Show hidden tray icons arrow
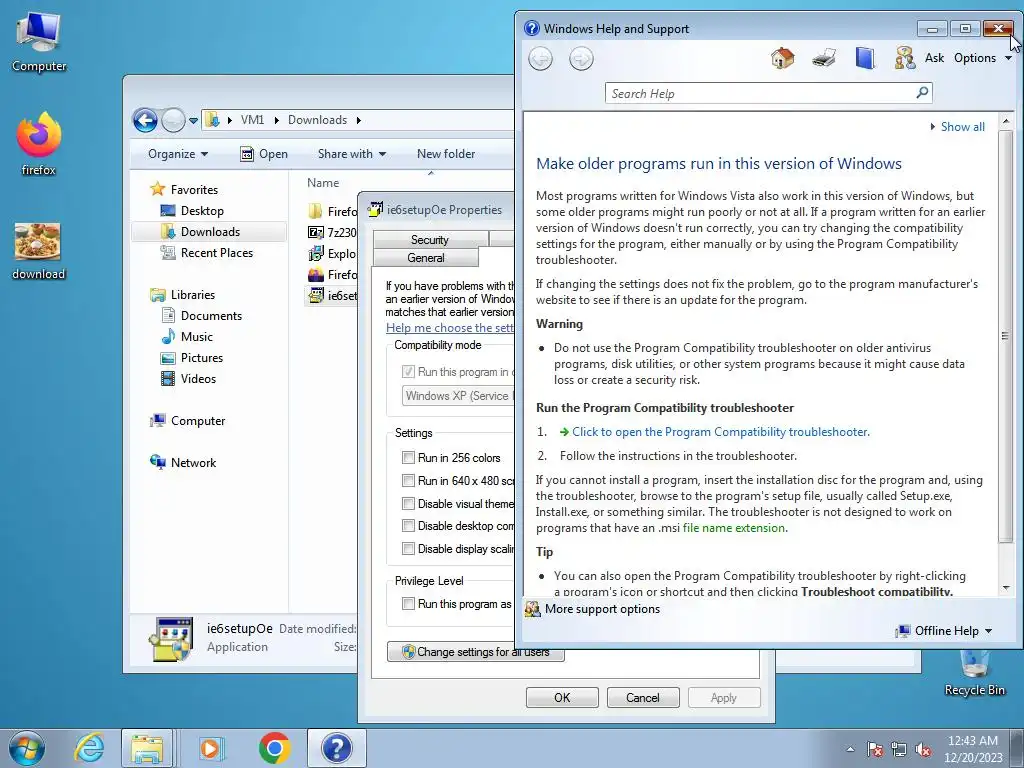This screenshot has height=768, width=1024. click(x=850, y=749)
